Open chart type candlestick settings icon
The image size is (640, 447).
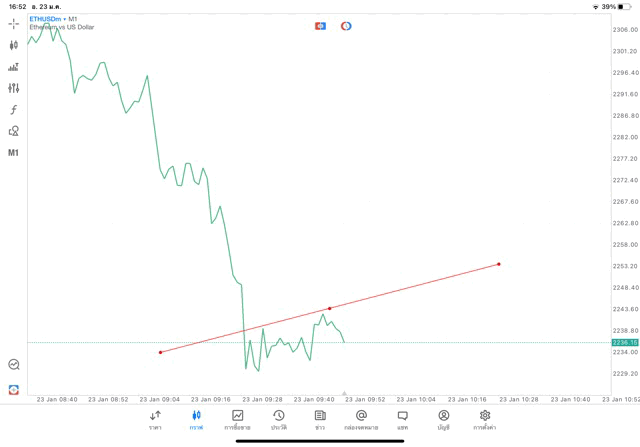14,45
